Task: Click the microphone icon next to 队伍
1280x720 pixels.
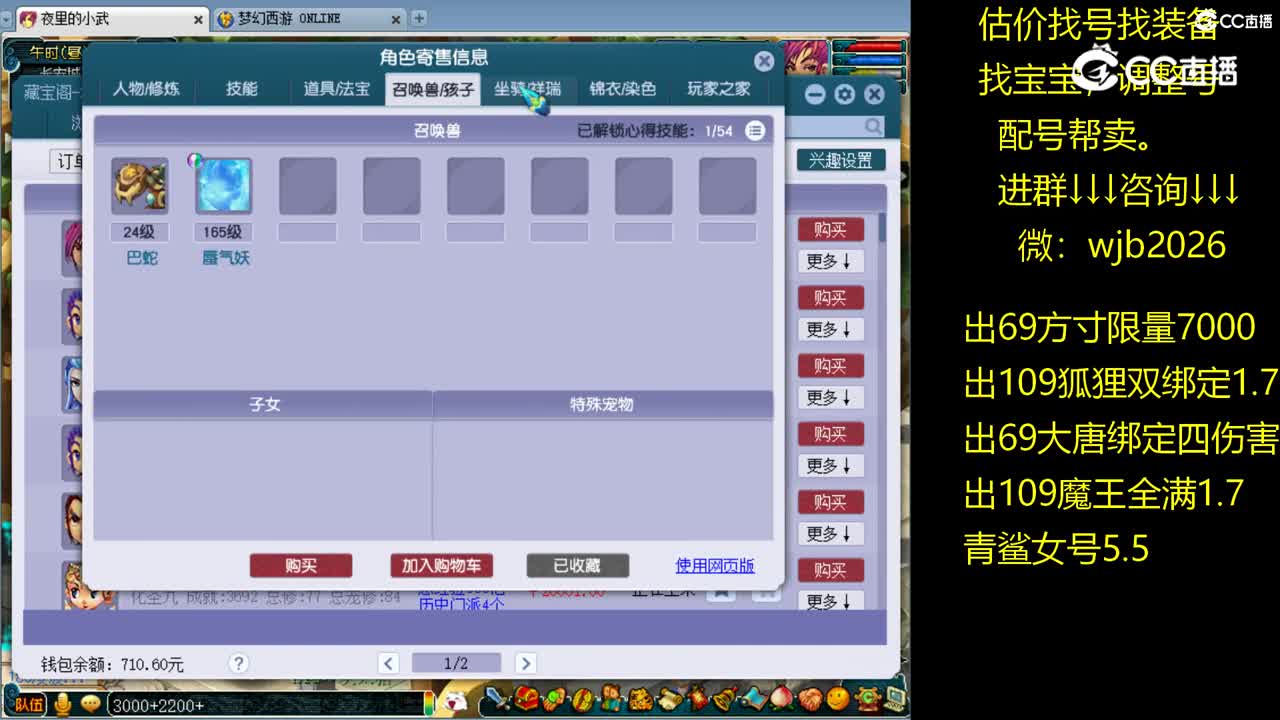Action: pyautogui.click(x=62, y=704)
